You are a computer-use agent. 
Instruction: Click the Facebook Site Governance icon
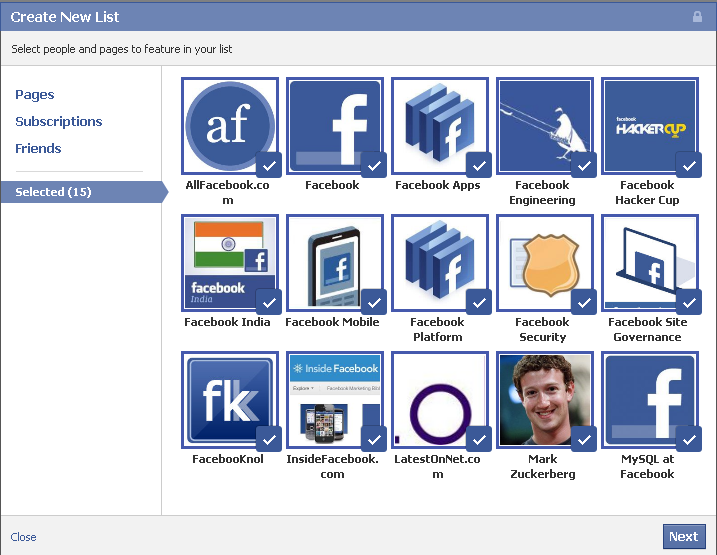click(650, 263)
